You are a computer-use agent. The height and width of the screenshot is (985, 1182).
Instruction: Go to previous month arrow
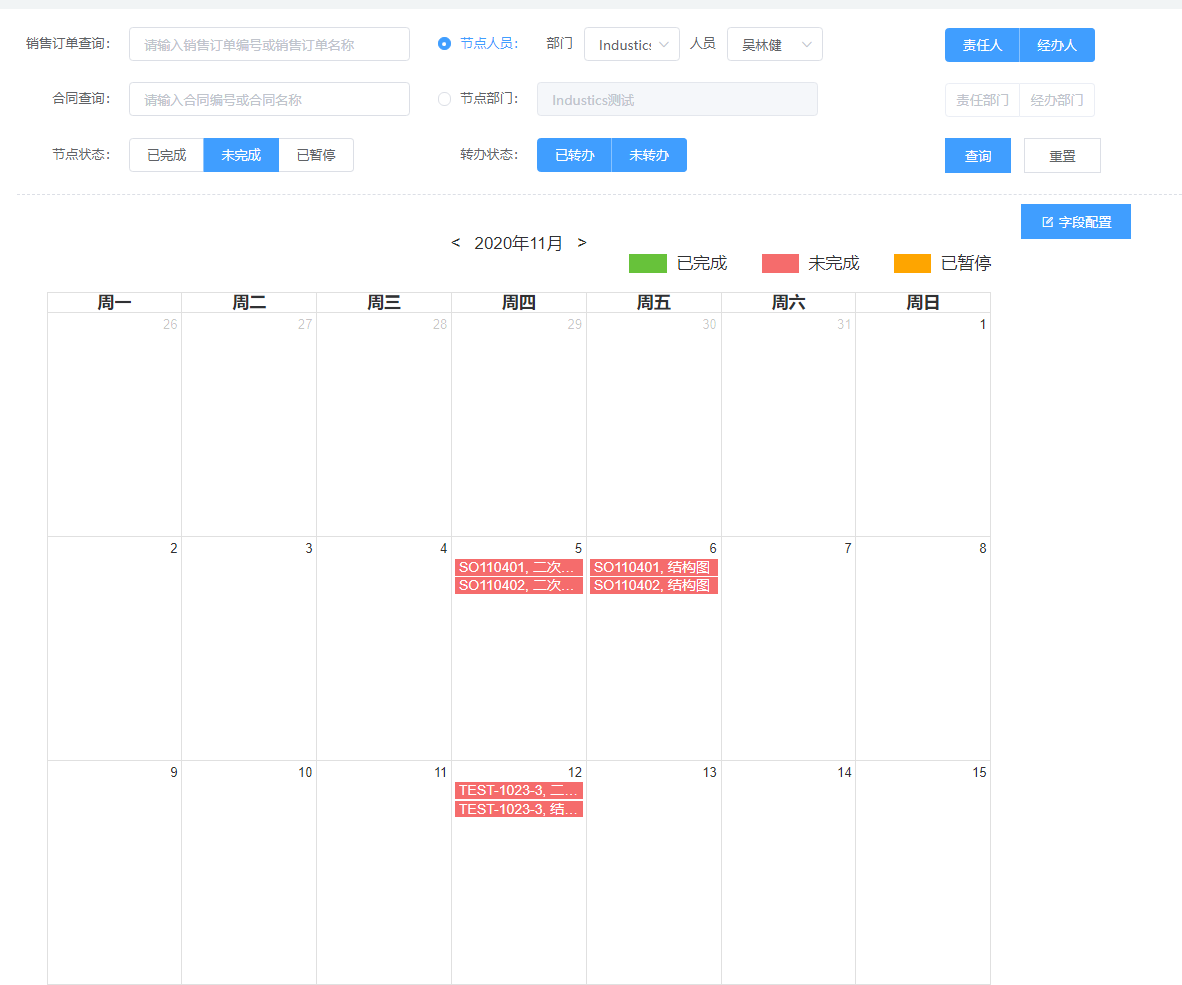(456, 243)
